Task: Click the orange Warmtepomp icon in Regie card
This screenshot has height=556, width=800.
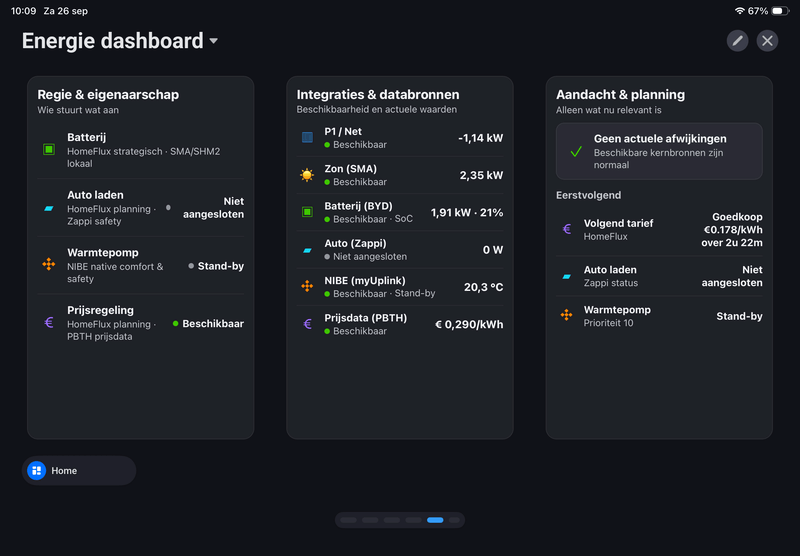Action: pos(49,264)
